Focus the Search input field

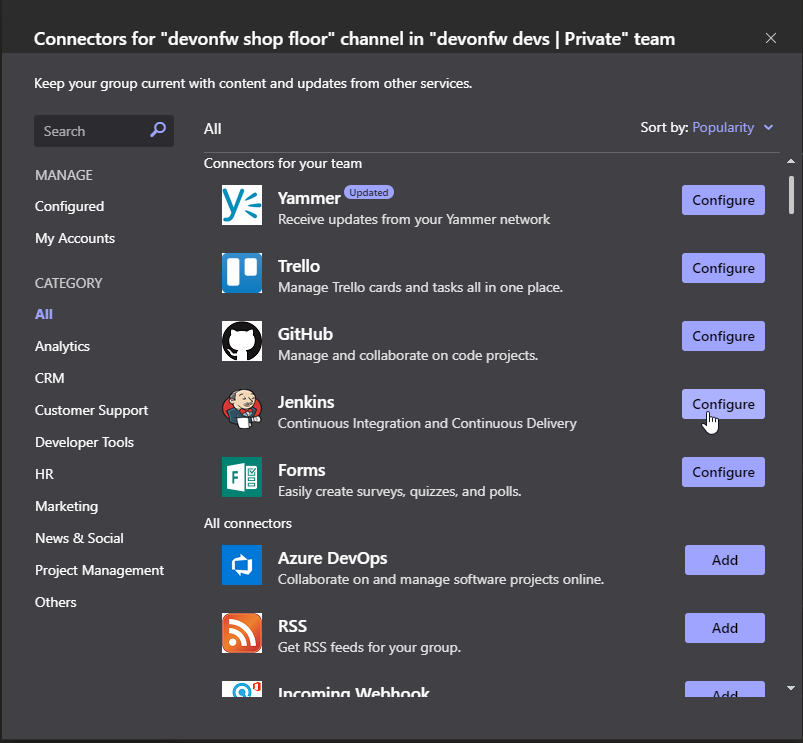pyautogui.click(x=92, y=131)
